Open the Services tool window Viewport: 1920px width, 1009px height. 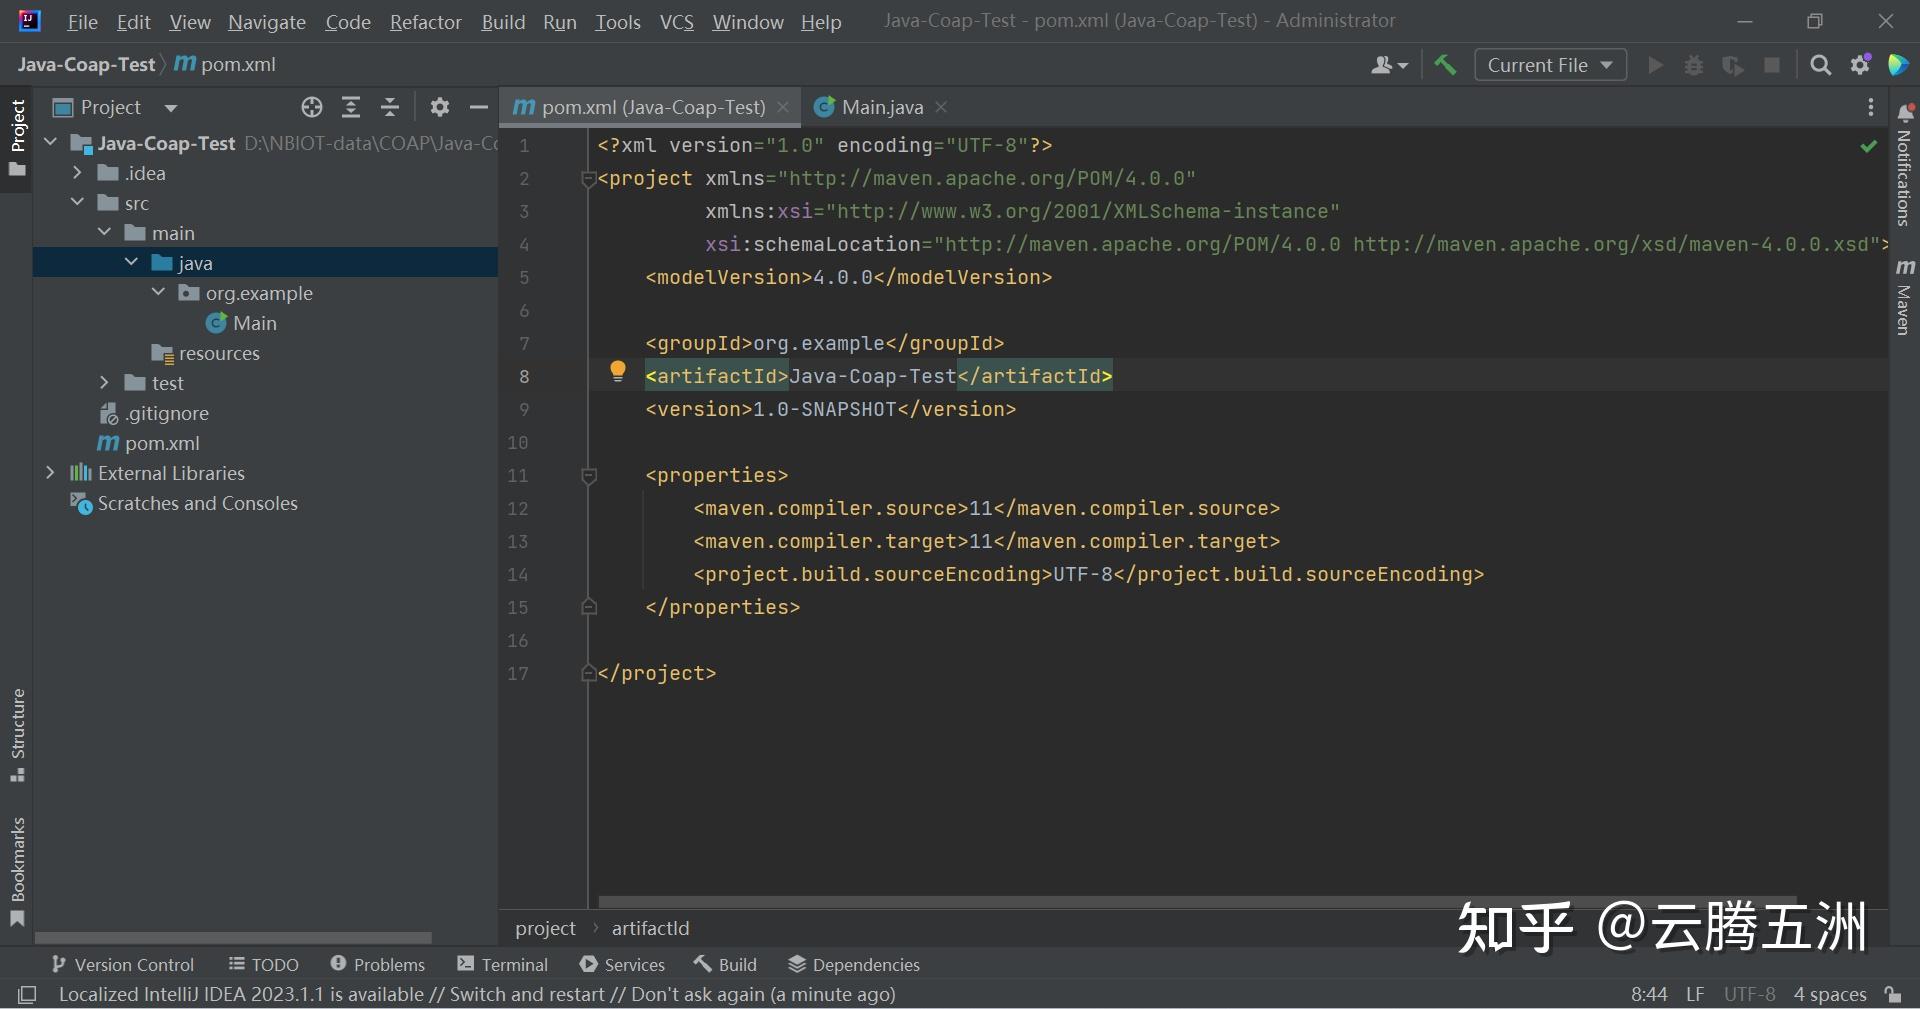622,965
